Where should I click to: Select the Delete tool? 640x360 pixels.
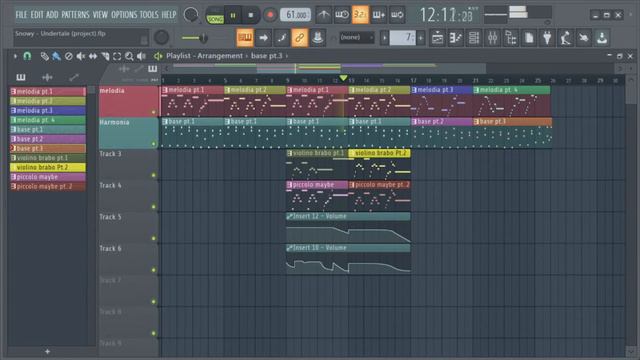point(69,56)
